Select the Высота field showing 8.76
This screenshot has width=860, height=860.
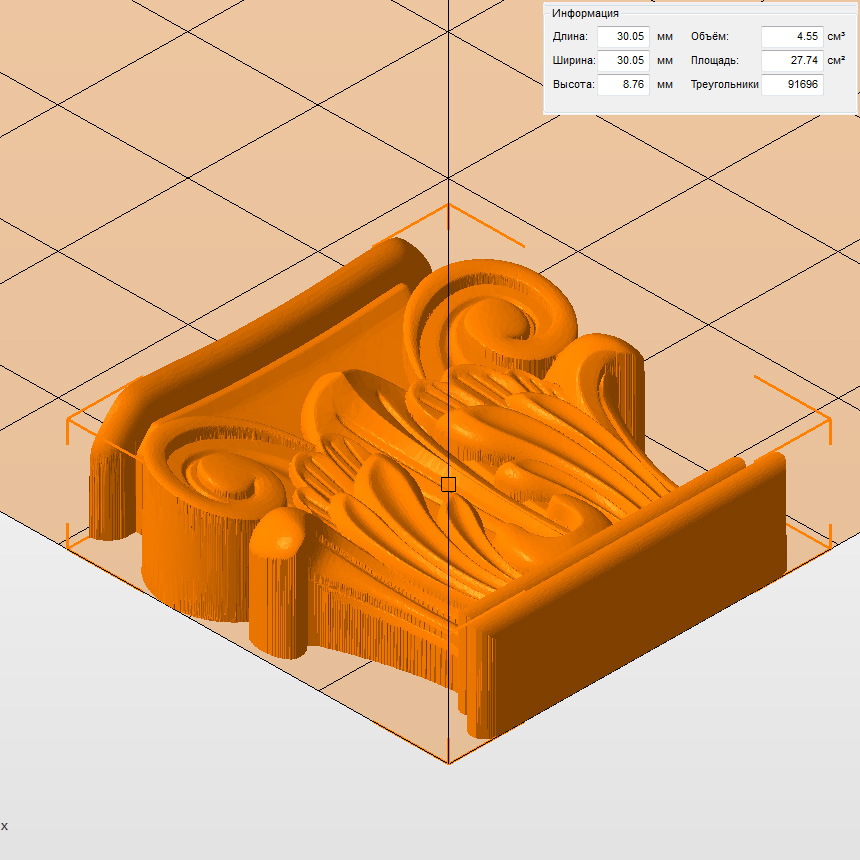pos(623,85)
